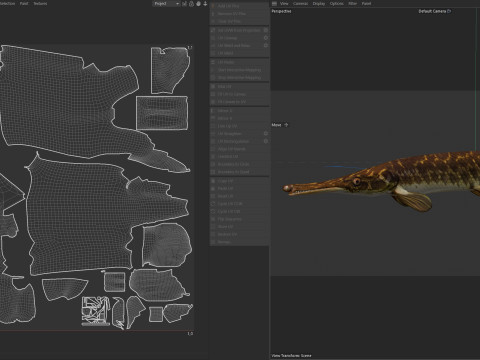This screenshot has height=360, width=480.
Task: Run Cycle UV CW
Action: point(239,211)
